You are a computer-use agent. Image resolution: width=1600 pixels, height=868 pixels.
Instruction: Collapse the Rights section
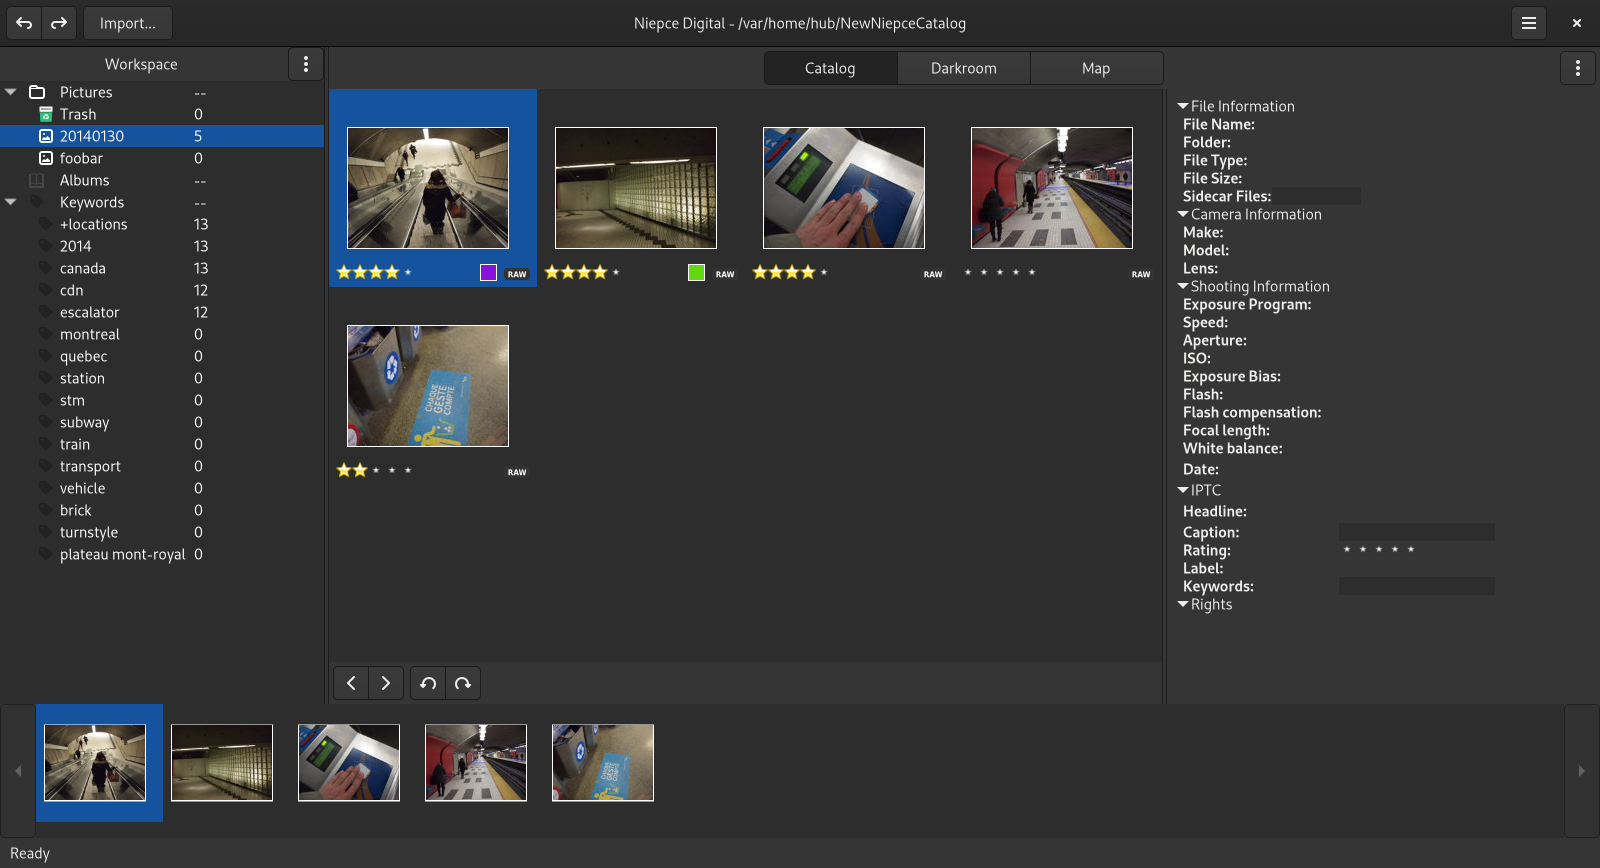1183,604
